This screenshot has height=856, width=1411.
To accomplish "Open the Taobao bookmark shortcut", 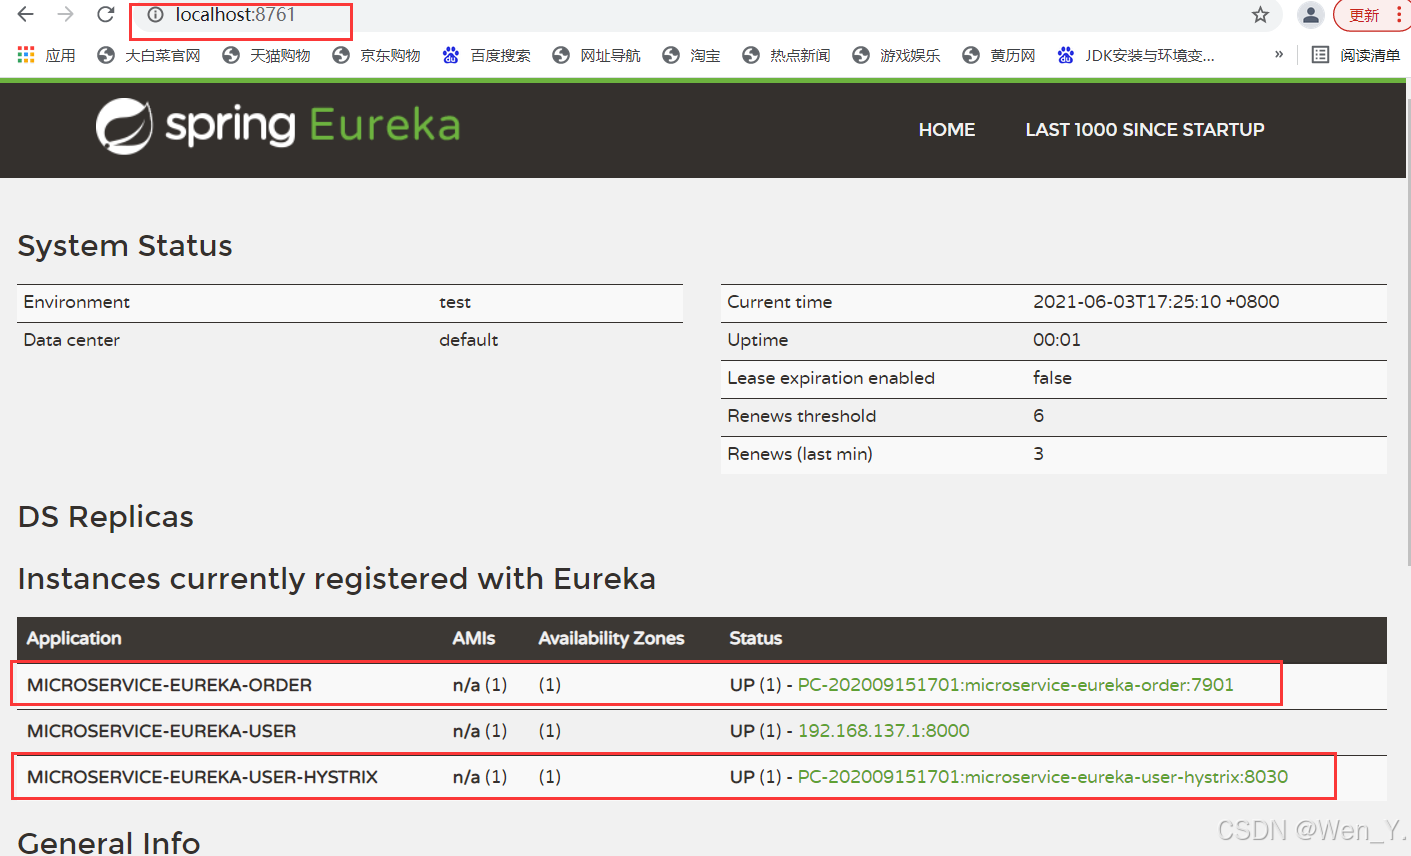I will coord(691,55).
